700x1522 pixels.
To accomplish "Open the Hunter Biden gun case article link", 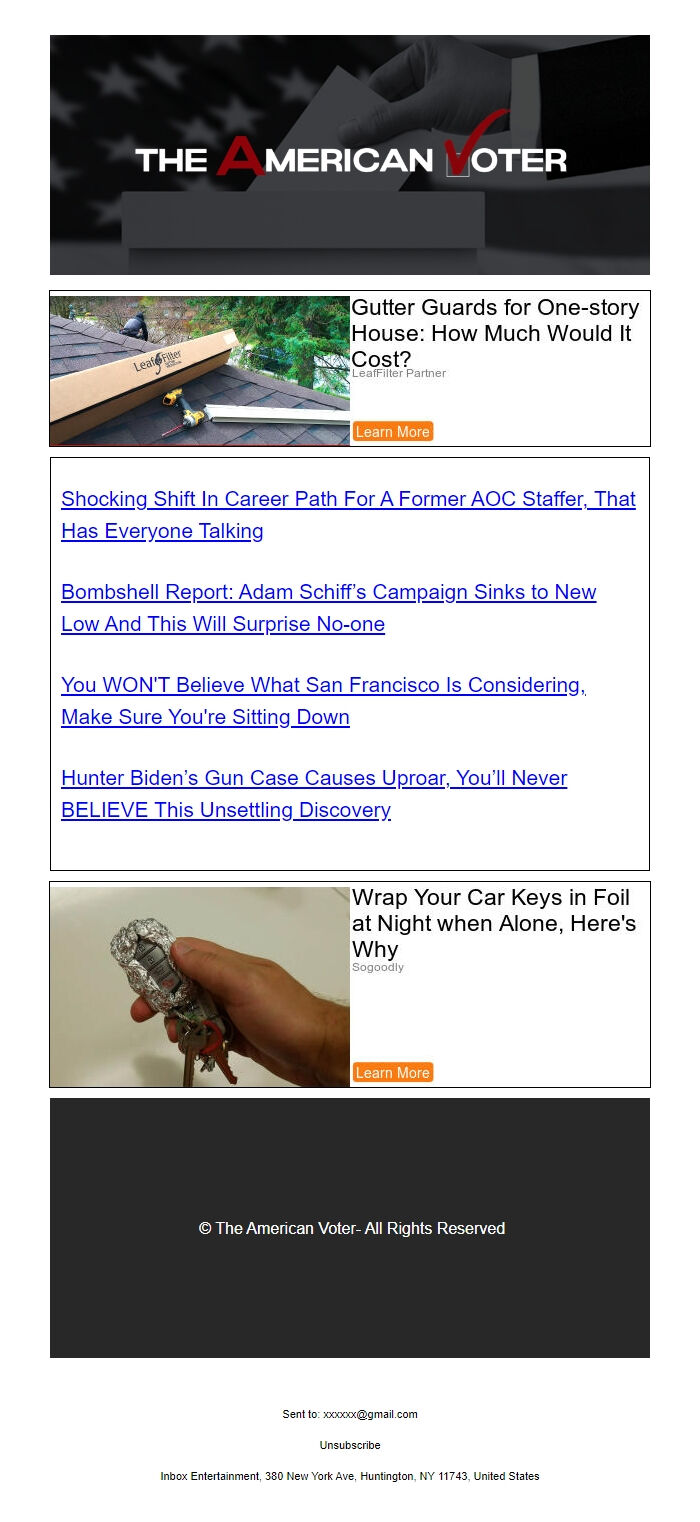I will (314, 794).
